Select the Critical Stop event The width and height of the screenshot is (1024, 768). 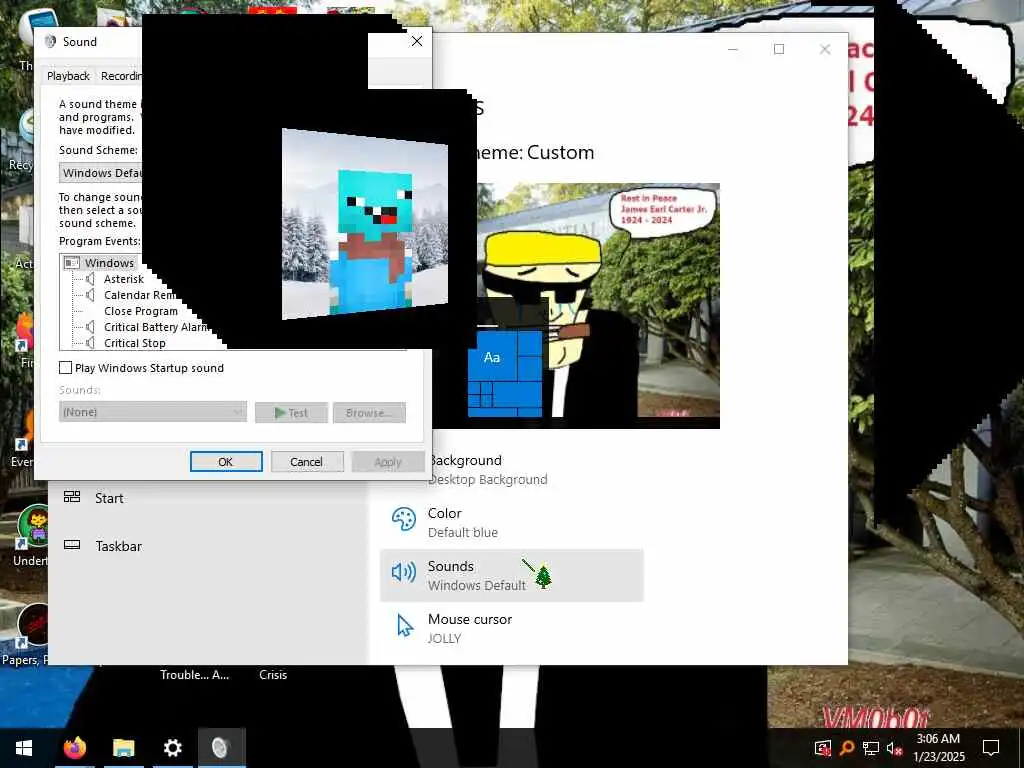[135, 343]
